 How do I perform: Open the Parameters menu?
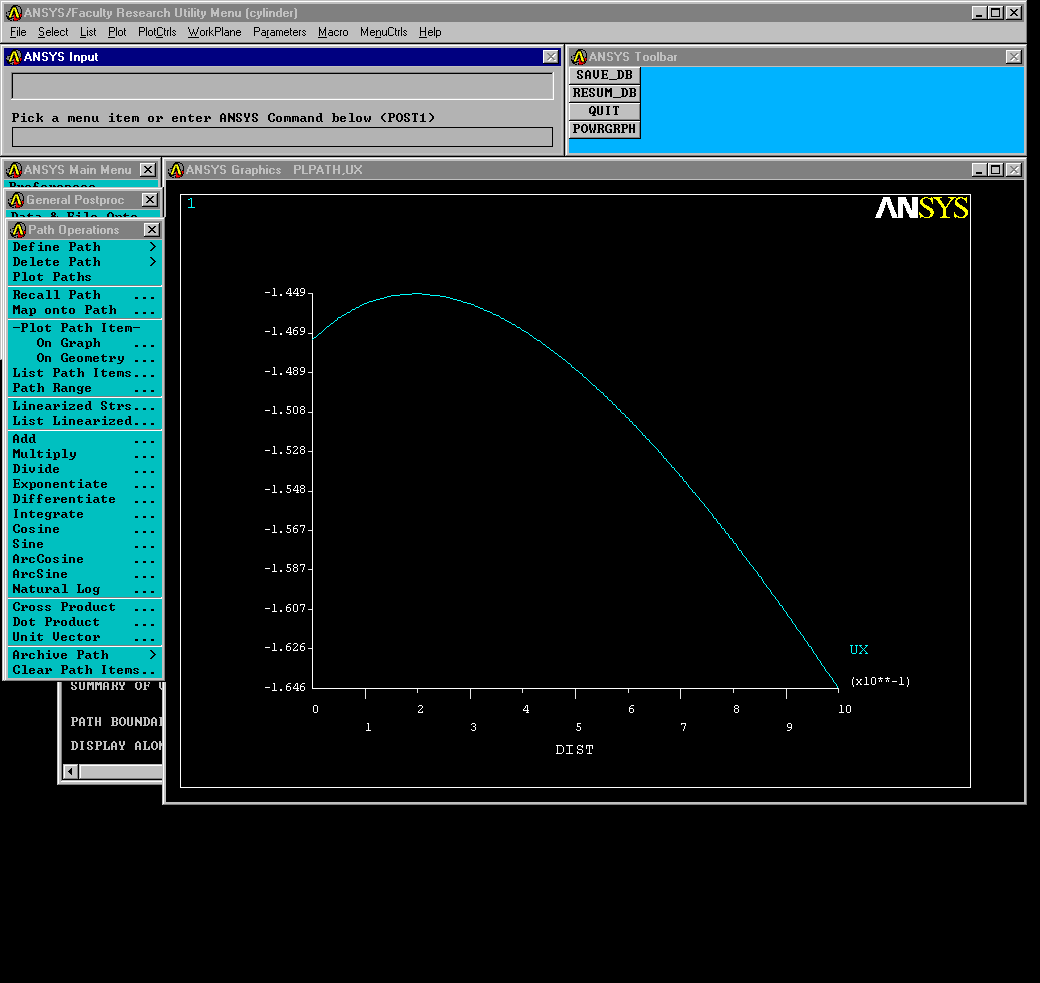tap(279, 32)
